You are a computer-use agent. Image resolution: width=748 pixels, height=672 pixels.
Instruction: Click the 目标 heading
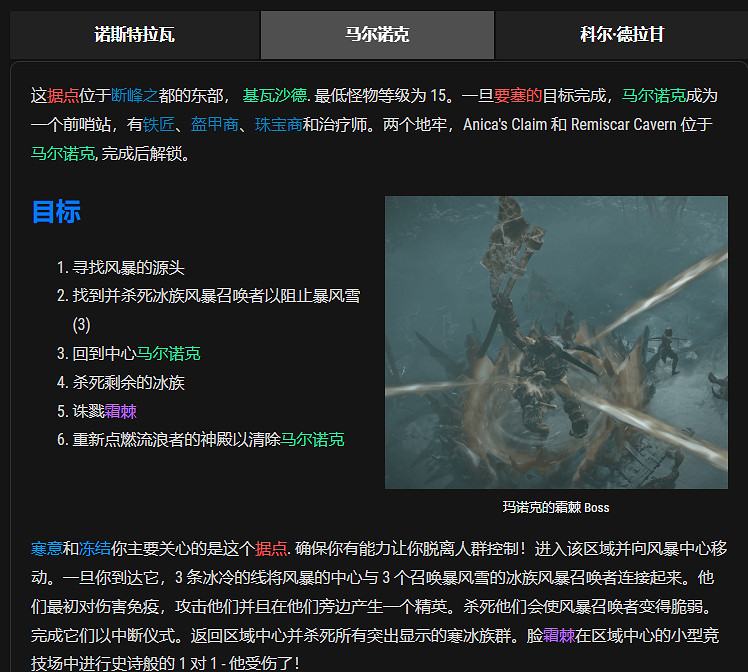pyautogui.click(x=56, y=212)
